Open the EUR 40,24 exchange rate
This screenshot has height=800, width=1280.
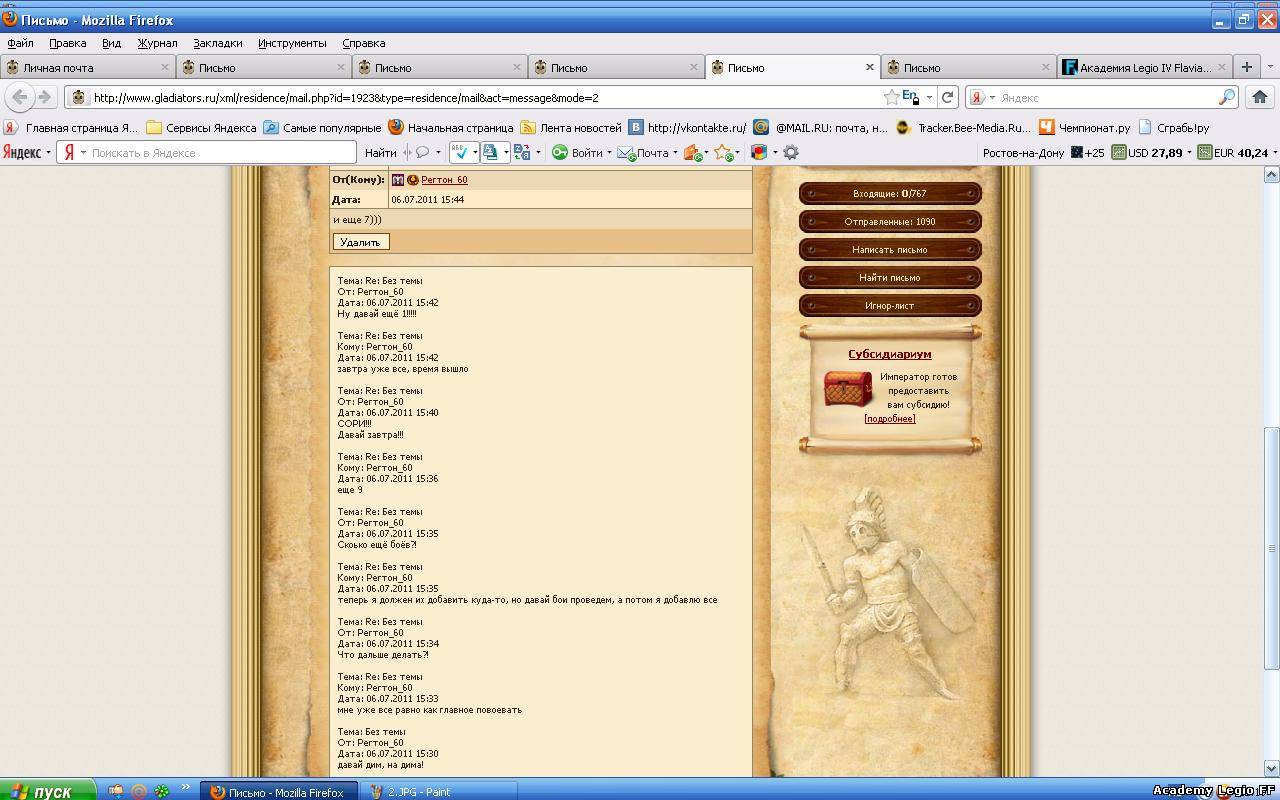click(x=1232, y=153)
